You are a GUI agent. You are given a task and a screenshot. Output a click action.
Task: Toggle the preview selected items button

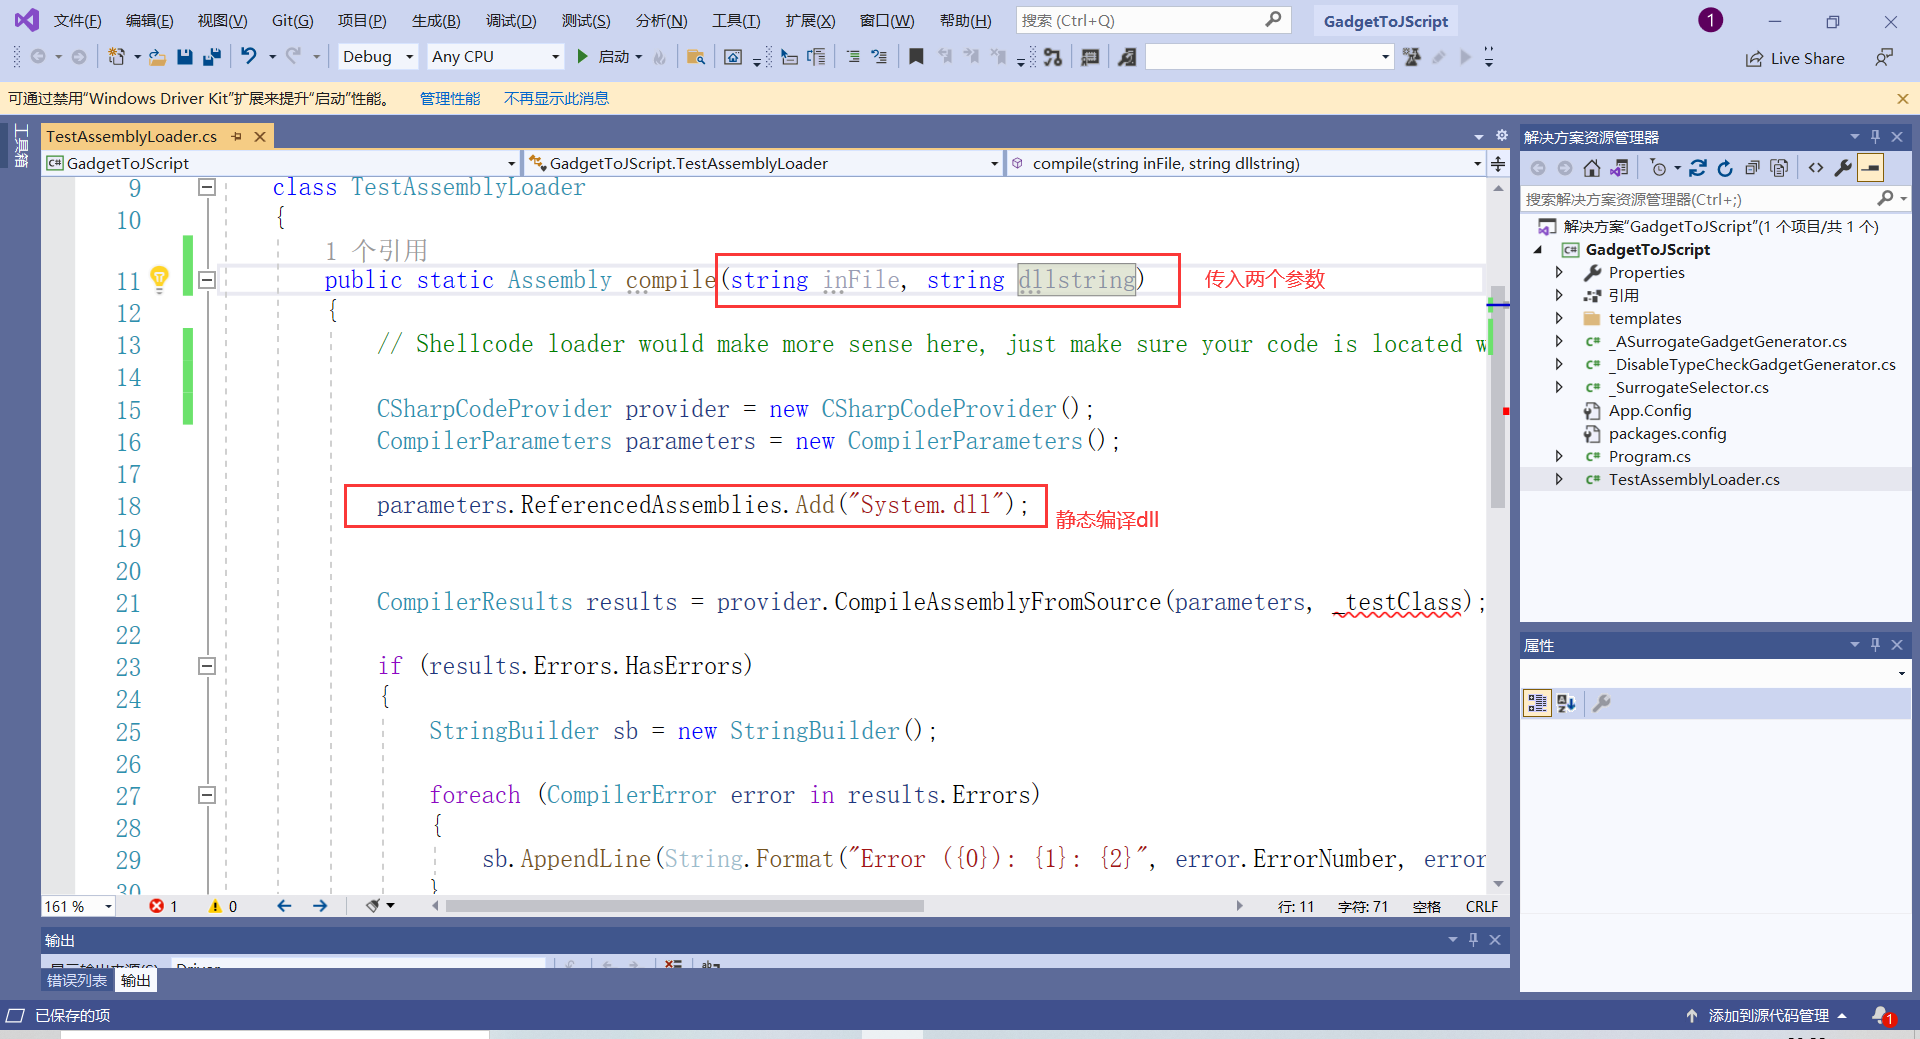coord(1870,168)
